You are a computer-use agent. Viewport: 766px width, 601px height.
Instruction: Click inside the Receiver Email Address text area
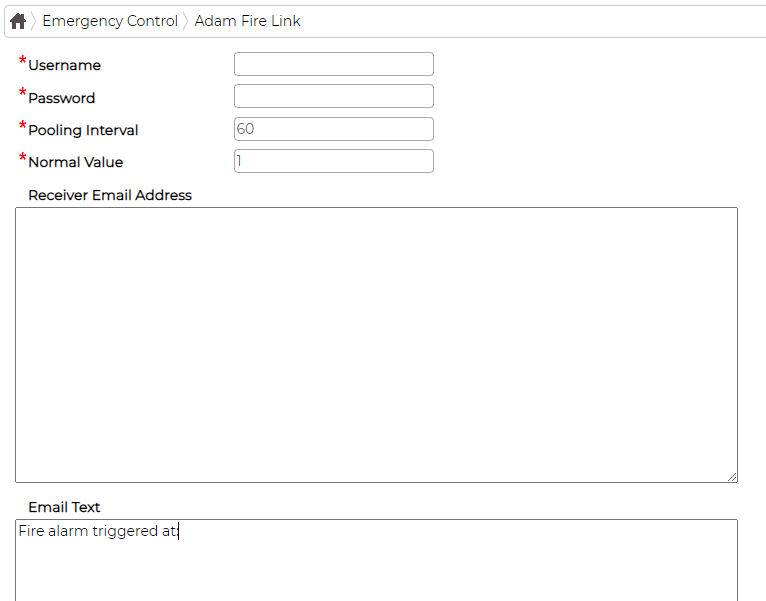point(376,345)
